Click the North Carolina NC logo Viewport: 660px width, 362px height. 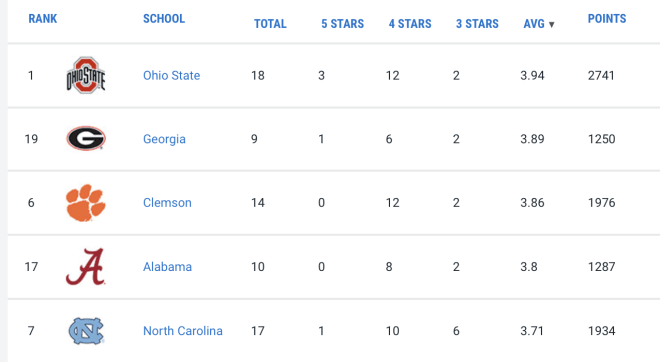pyautogui.click(x=86, y=331)
